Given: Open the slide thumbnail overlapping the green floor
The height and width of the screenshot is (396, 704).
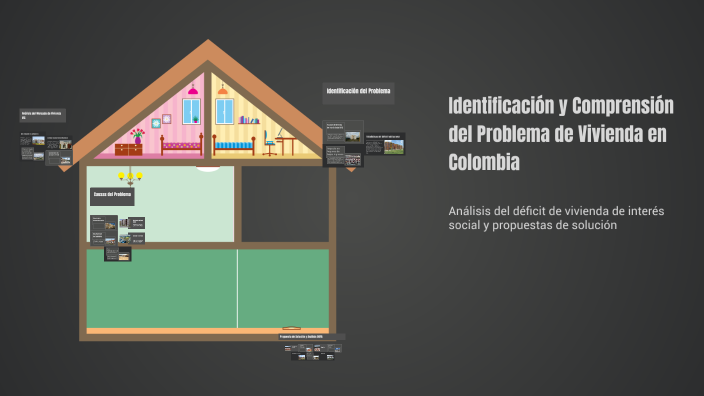Looking at the screenshot, I should [x=118, y=254].
